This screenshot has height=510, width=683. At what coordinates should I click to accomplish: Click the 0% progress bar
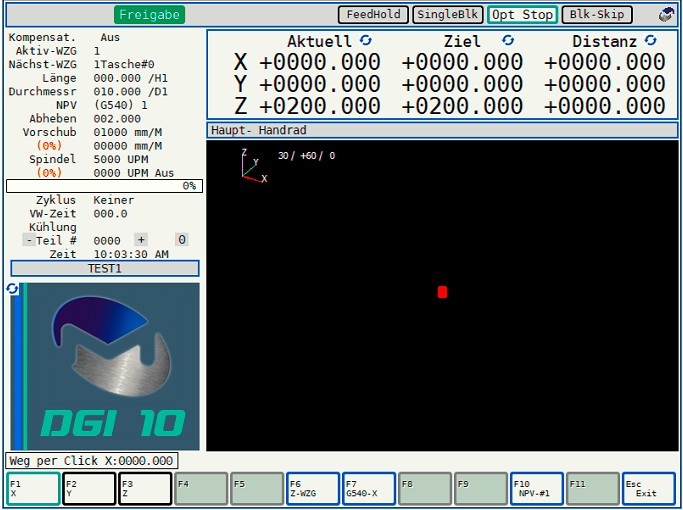click(104, 186)
